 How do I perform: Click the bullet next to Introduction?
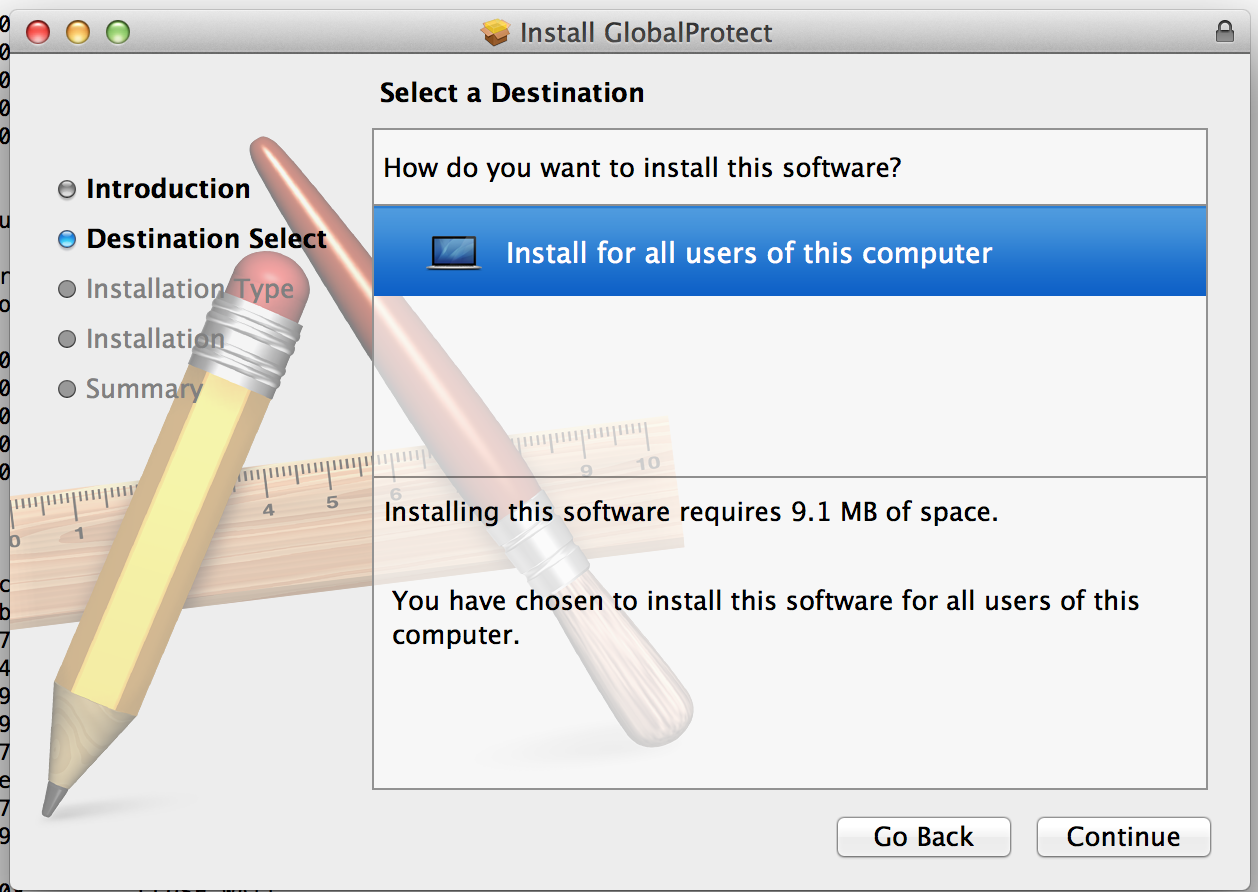(67, 189)
